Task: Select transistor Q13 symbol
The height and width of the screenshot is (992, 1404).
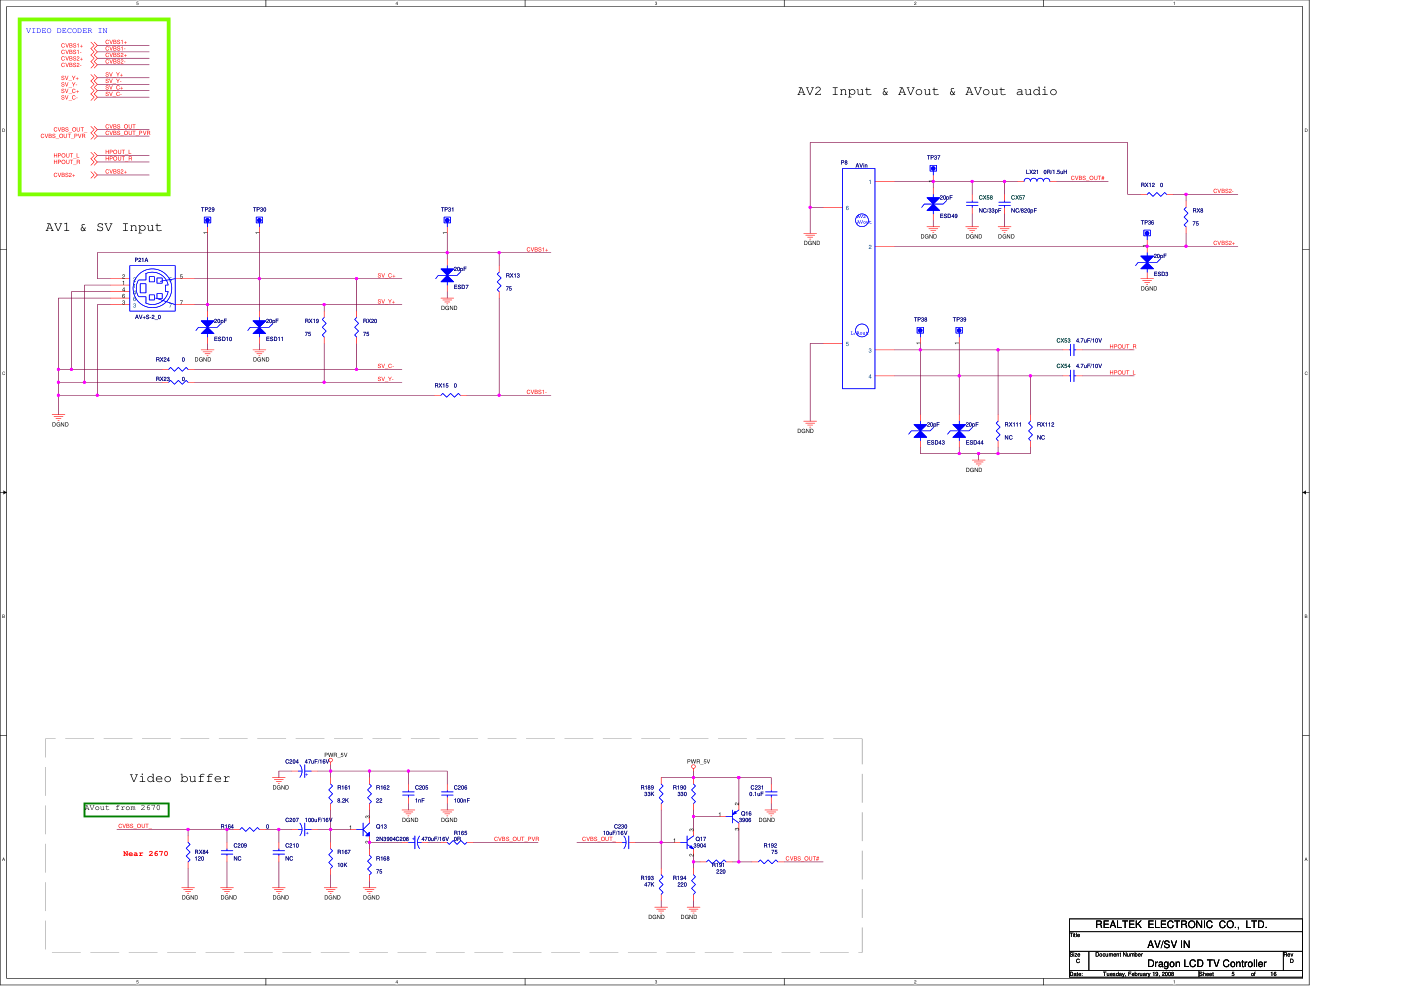Action: [366, 828]
